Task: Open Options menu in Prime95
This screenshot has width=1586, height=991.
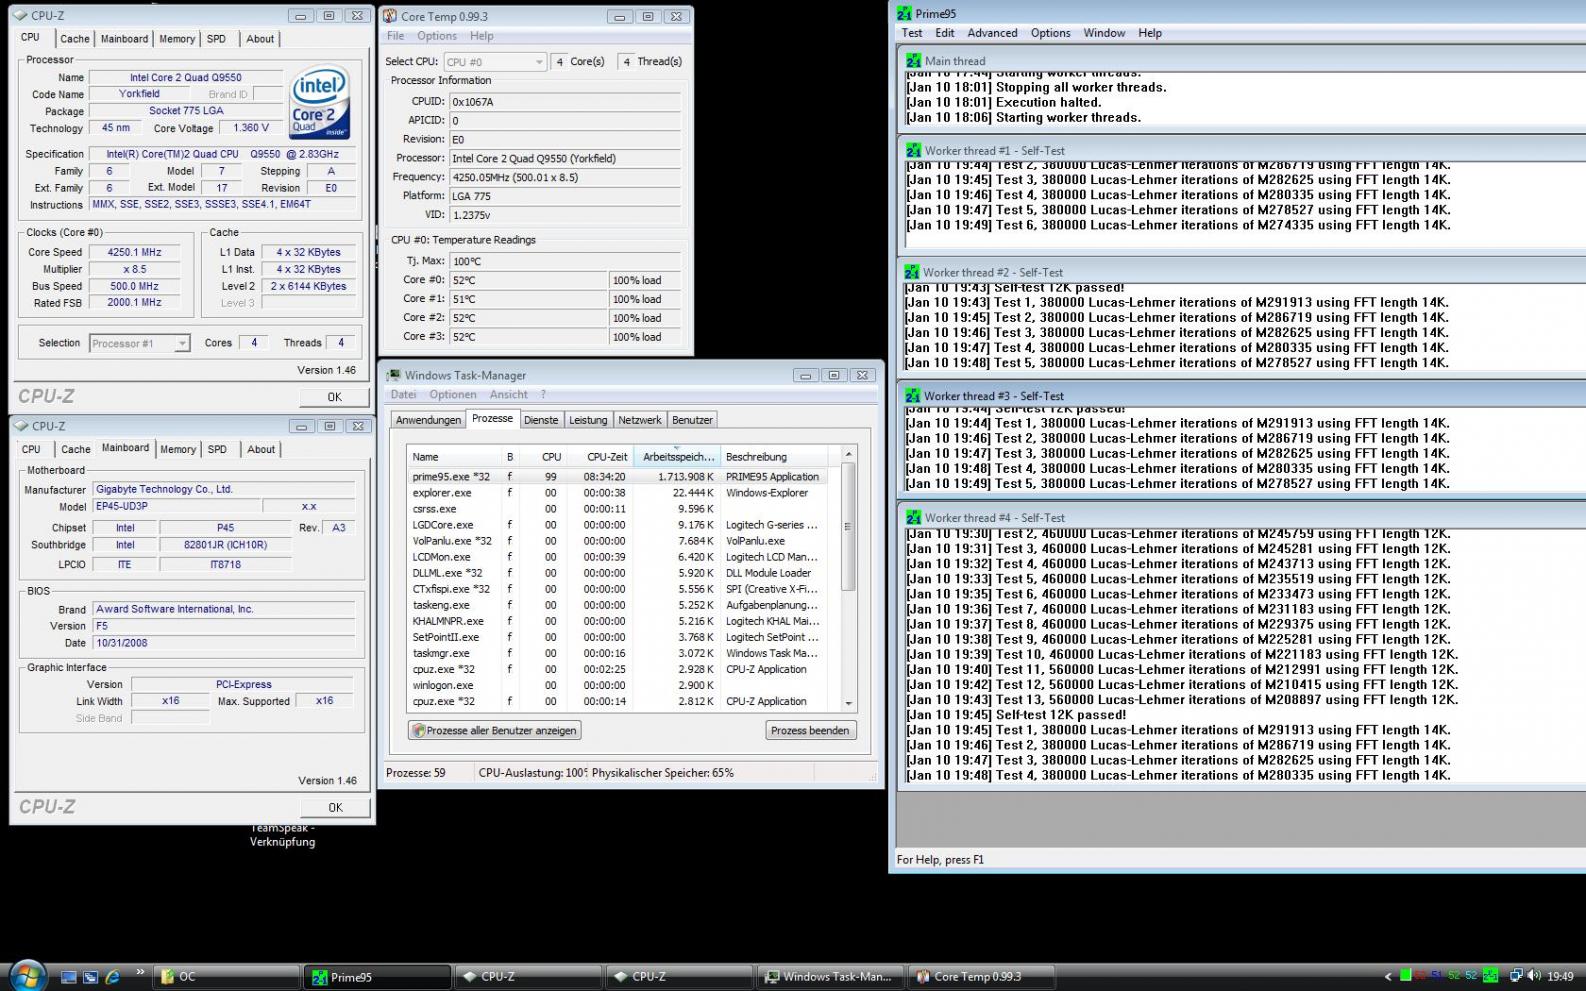Action: pos(1051,33)
